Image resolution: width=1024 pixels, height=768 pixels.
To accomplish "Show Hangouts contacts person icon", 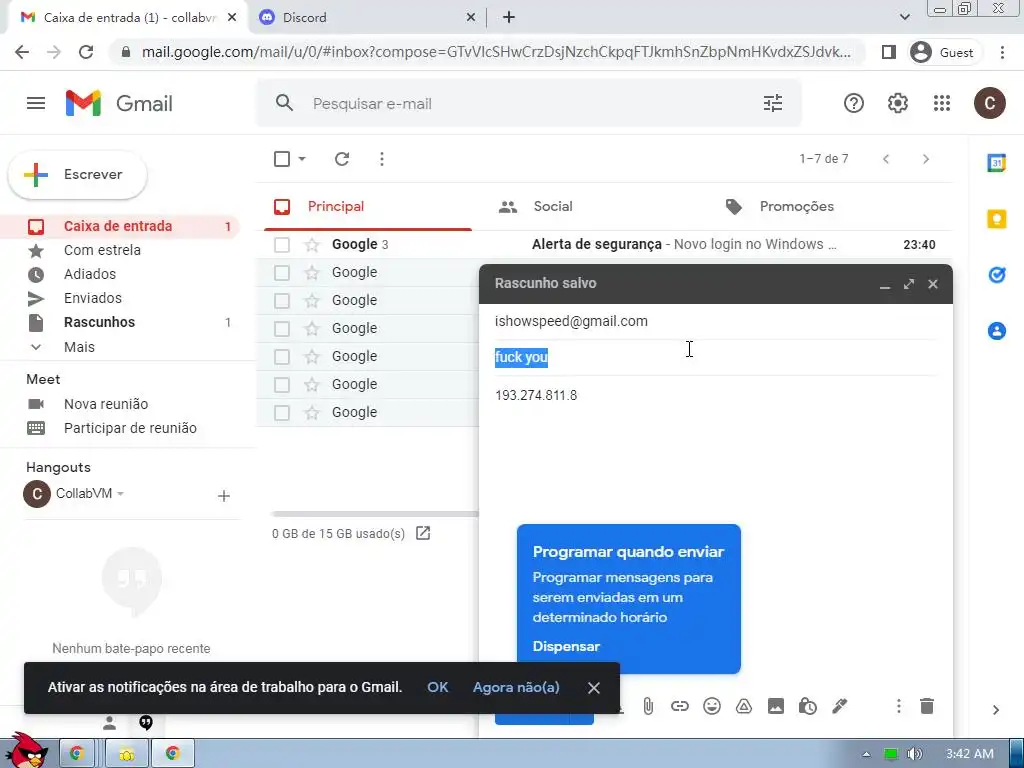I will coord(110,723).
